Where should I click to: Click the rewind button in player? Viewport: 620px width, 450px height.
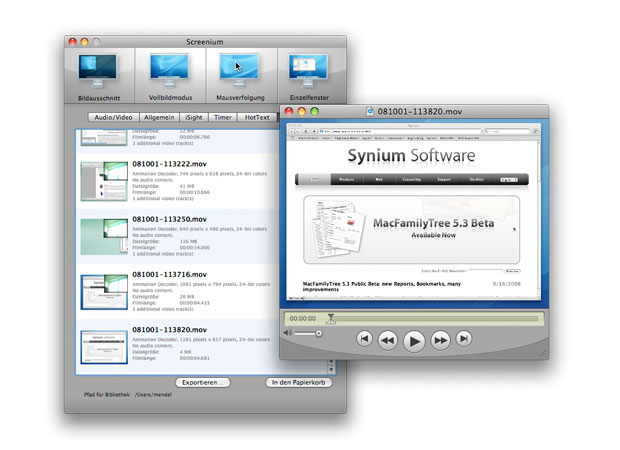[388, 340]
